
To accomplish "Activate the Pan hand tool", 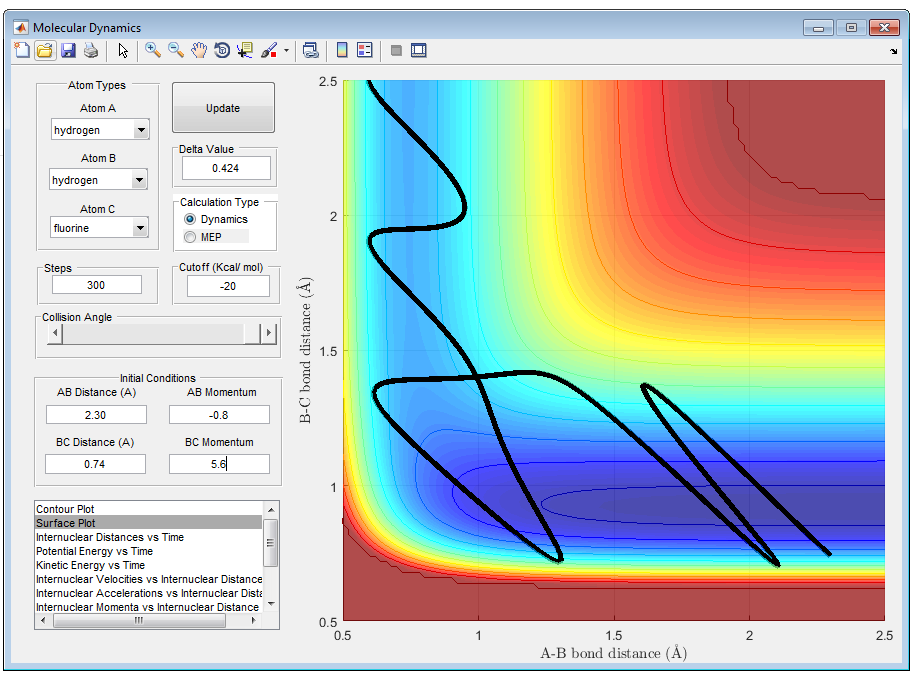I will tap(199, 50).
